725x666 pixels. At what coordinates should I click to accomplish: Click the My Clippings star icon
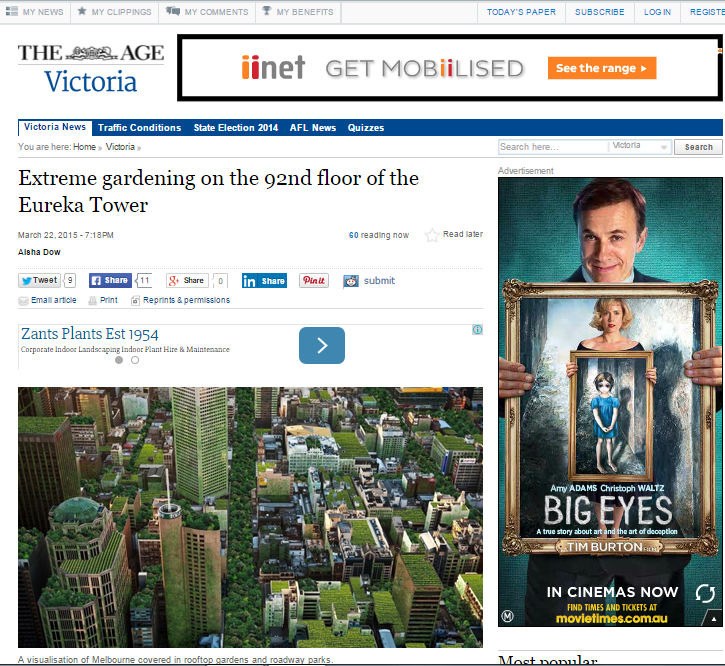click(82, 11)
